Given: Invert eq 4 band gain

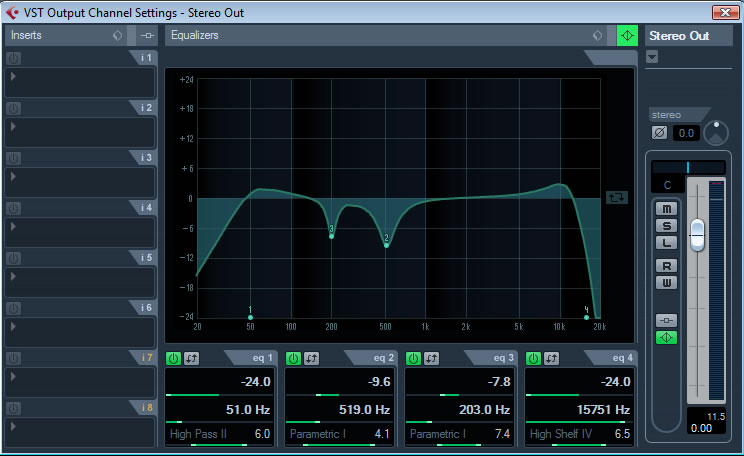Looking at the screenshot, I should coord(551,358).
